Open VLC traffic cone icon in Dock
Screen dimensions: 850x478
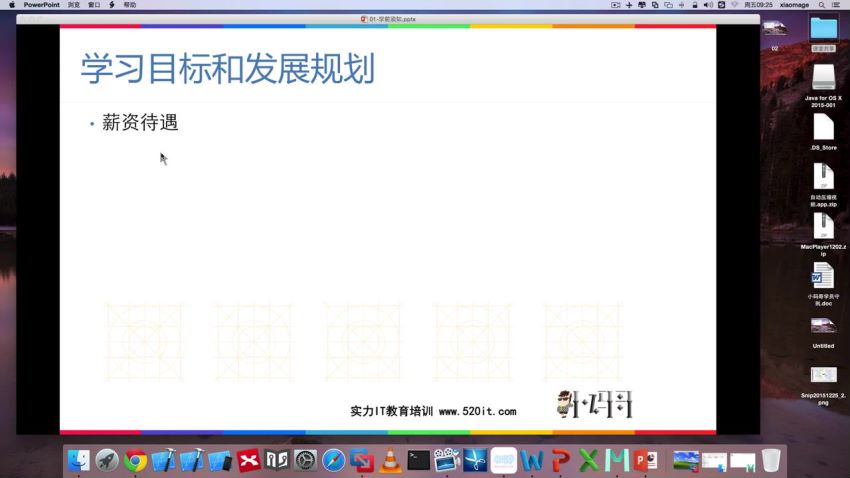(x=390, y=461)
